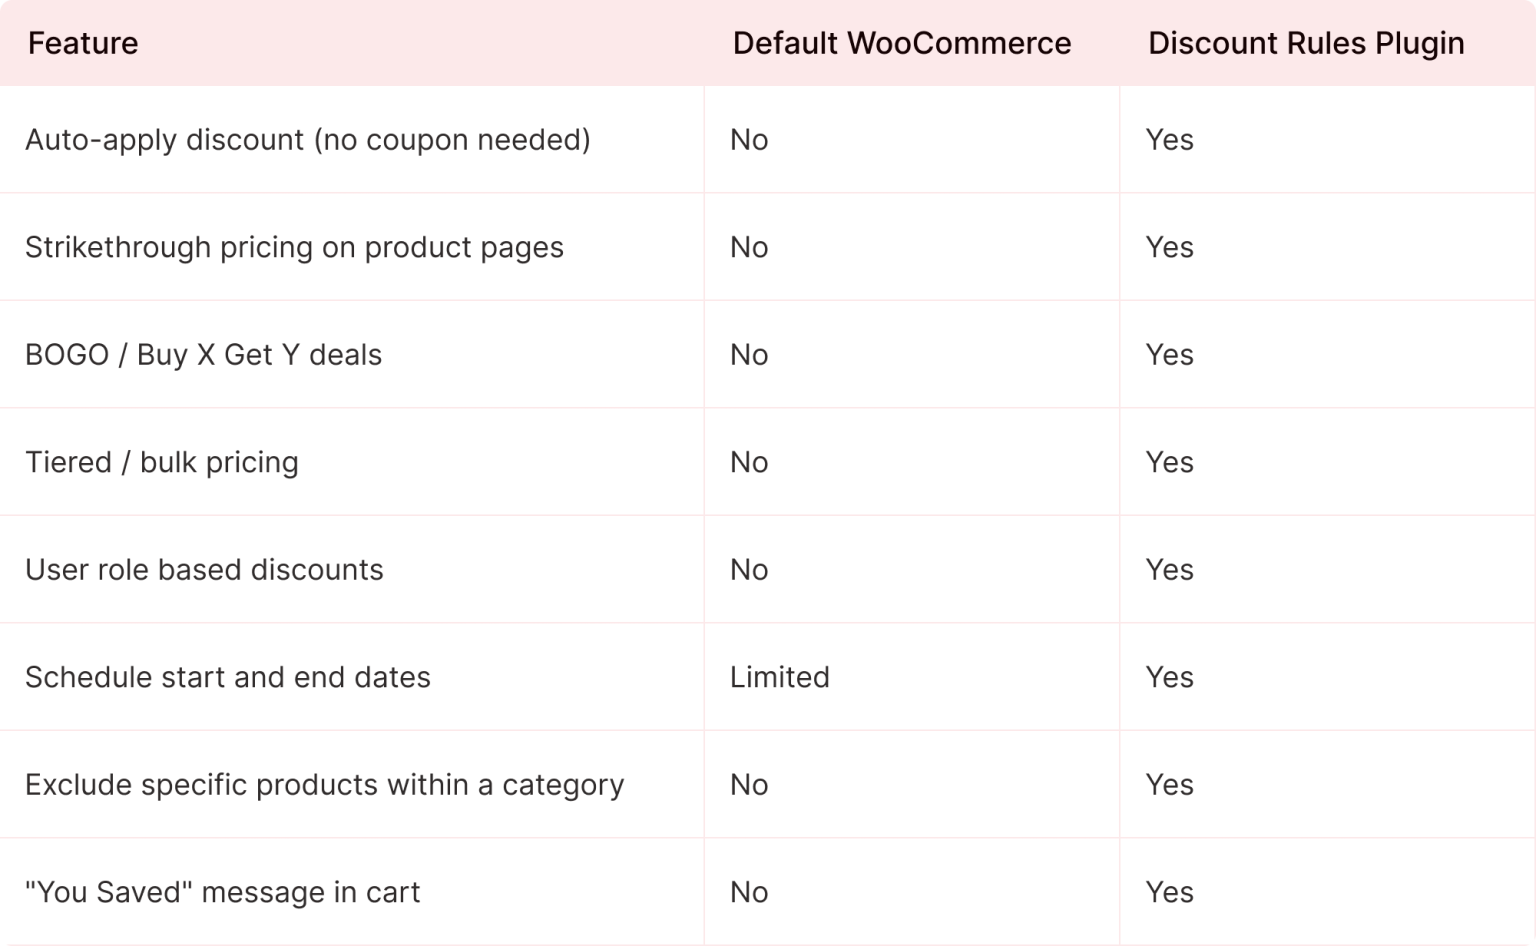
Task: Select Exclude specific products within a category
Action: click(324, 784)
